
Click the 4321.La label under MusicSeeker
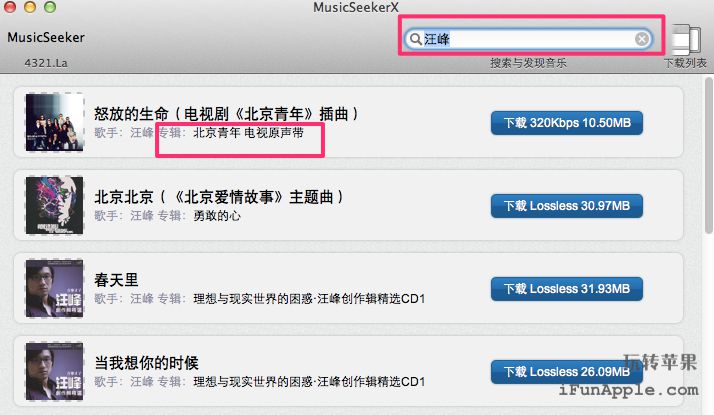pyautogui.click(x=46, y=63)
